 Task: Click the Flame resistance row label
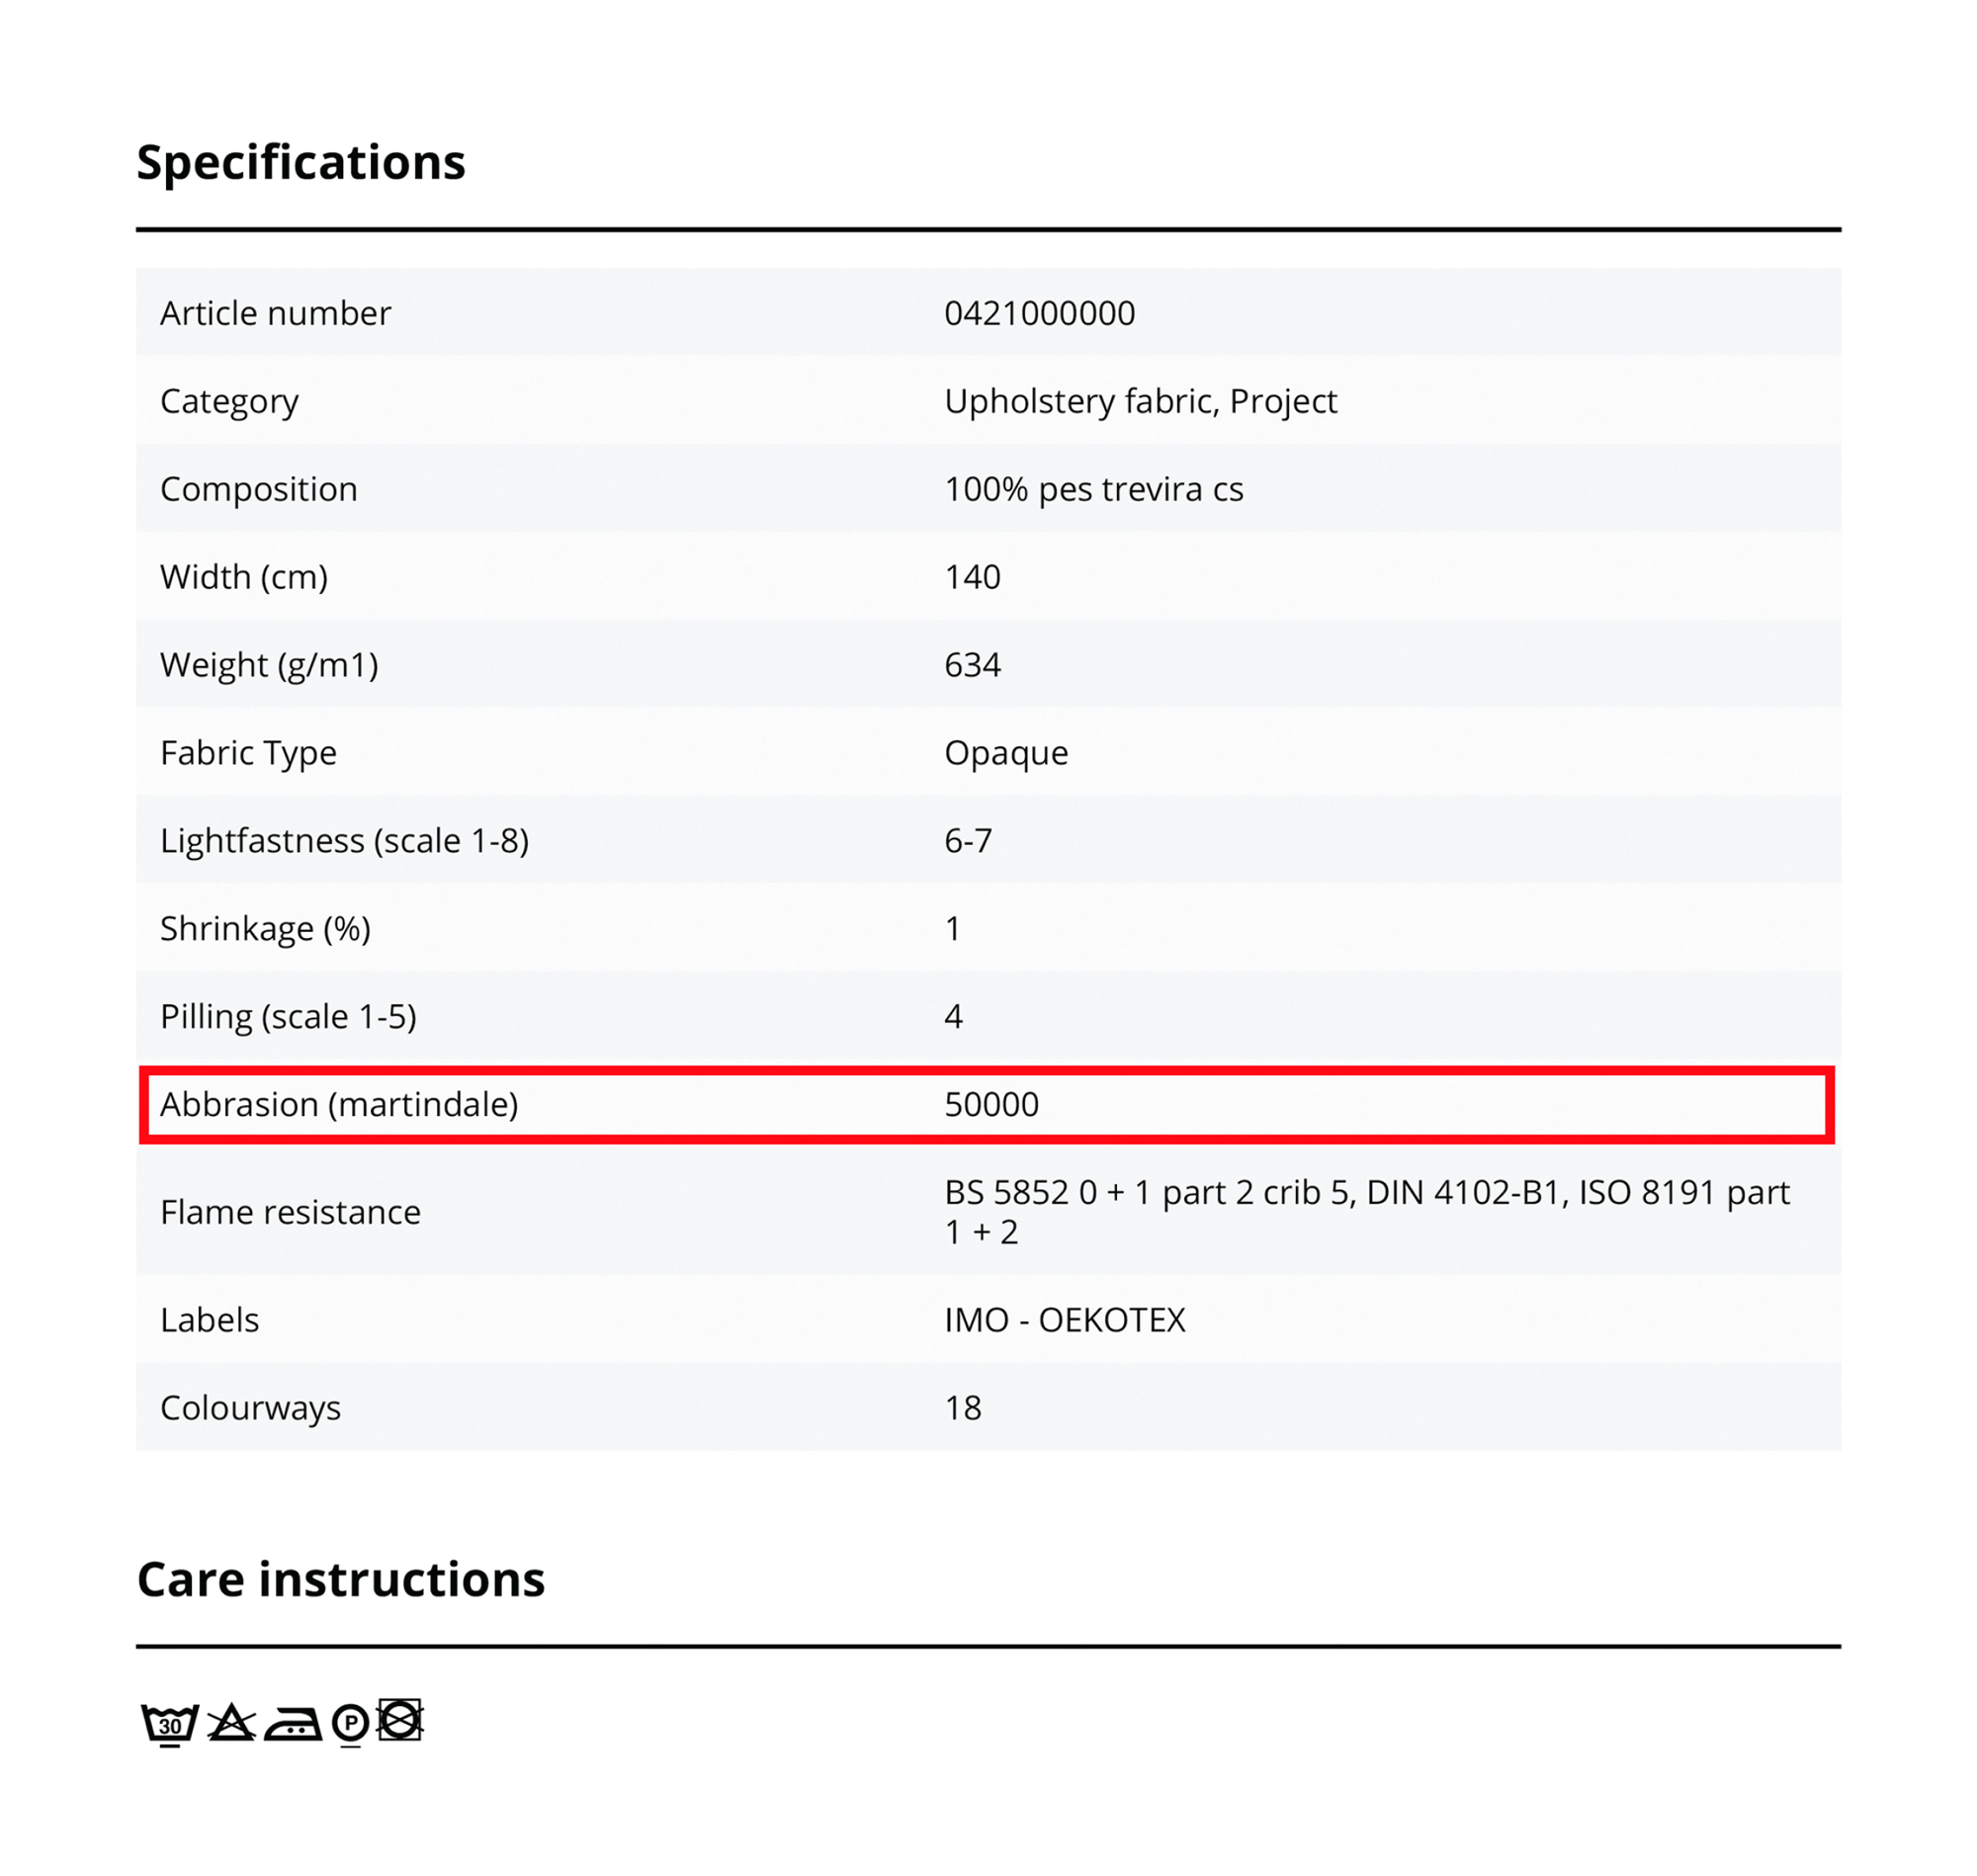(x=290, y=1212)
